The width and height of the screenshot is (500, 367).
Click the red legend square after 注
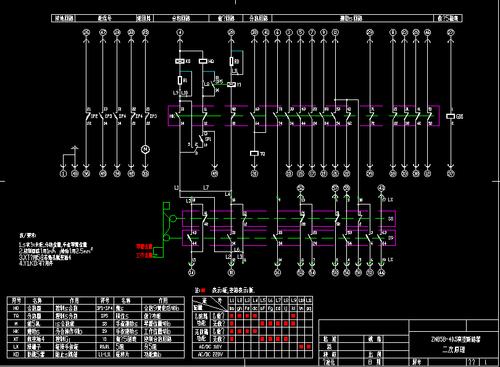pos(203,291)
